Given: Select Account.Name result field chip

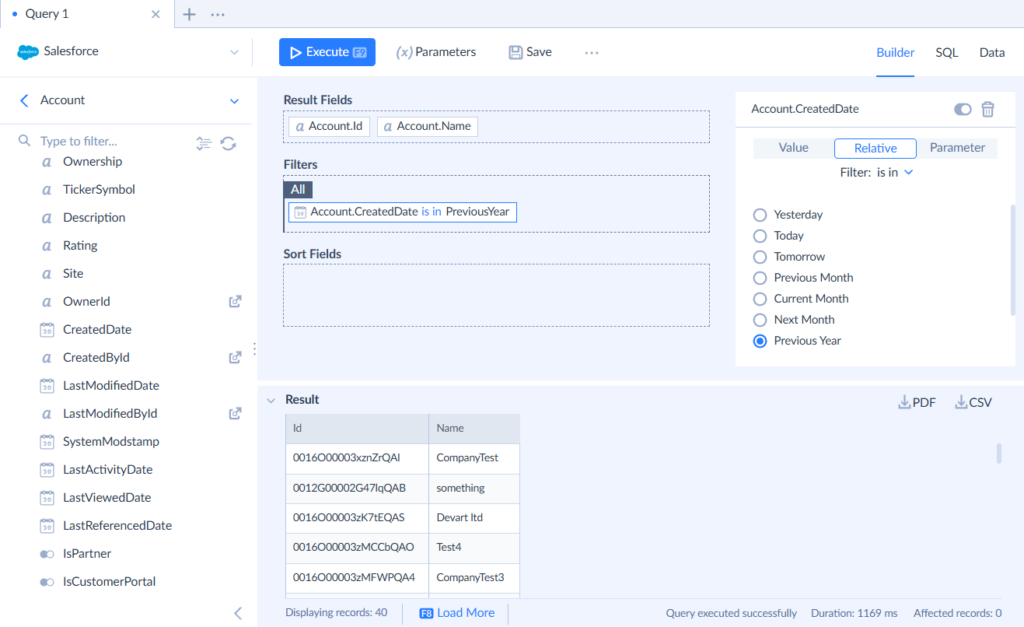Looking at the screenshot, I should click(427, 126).
